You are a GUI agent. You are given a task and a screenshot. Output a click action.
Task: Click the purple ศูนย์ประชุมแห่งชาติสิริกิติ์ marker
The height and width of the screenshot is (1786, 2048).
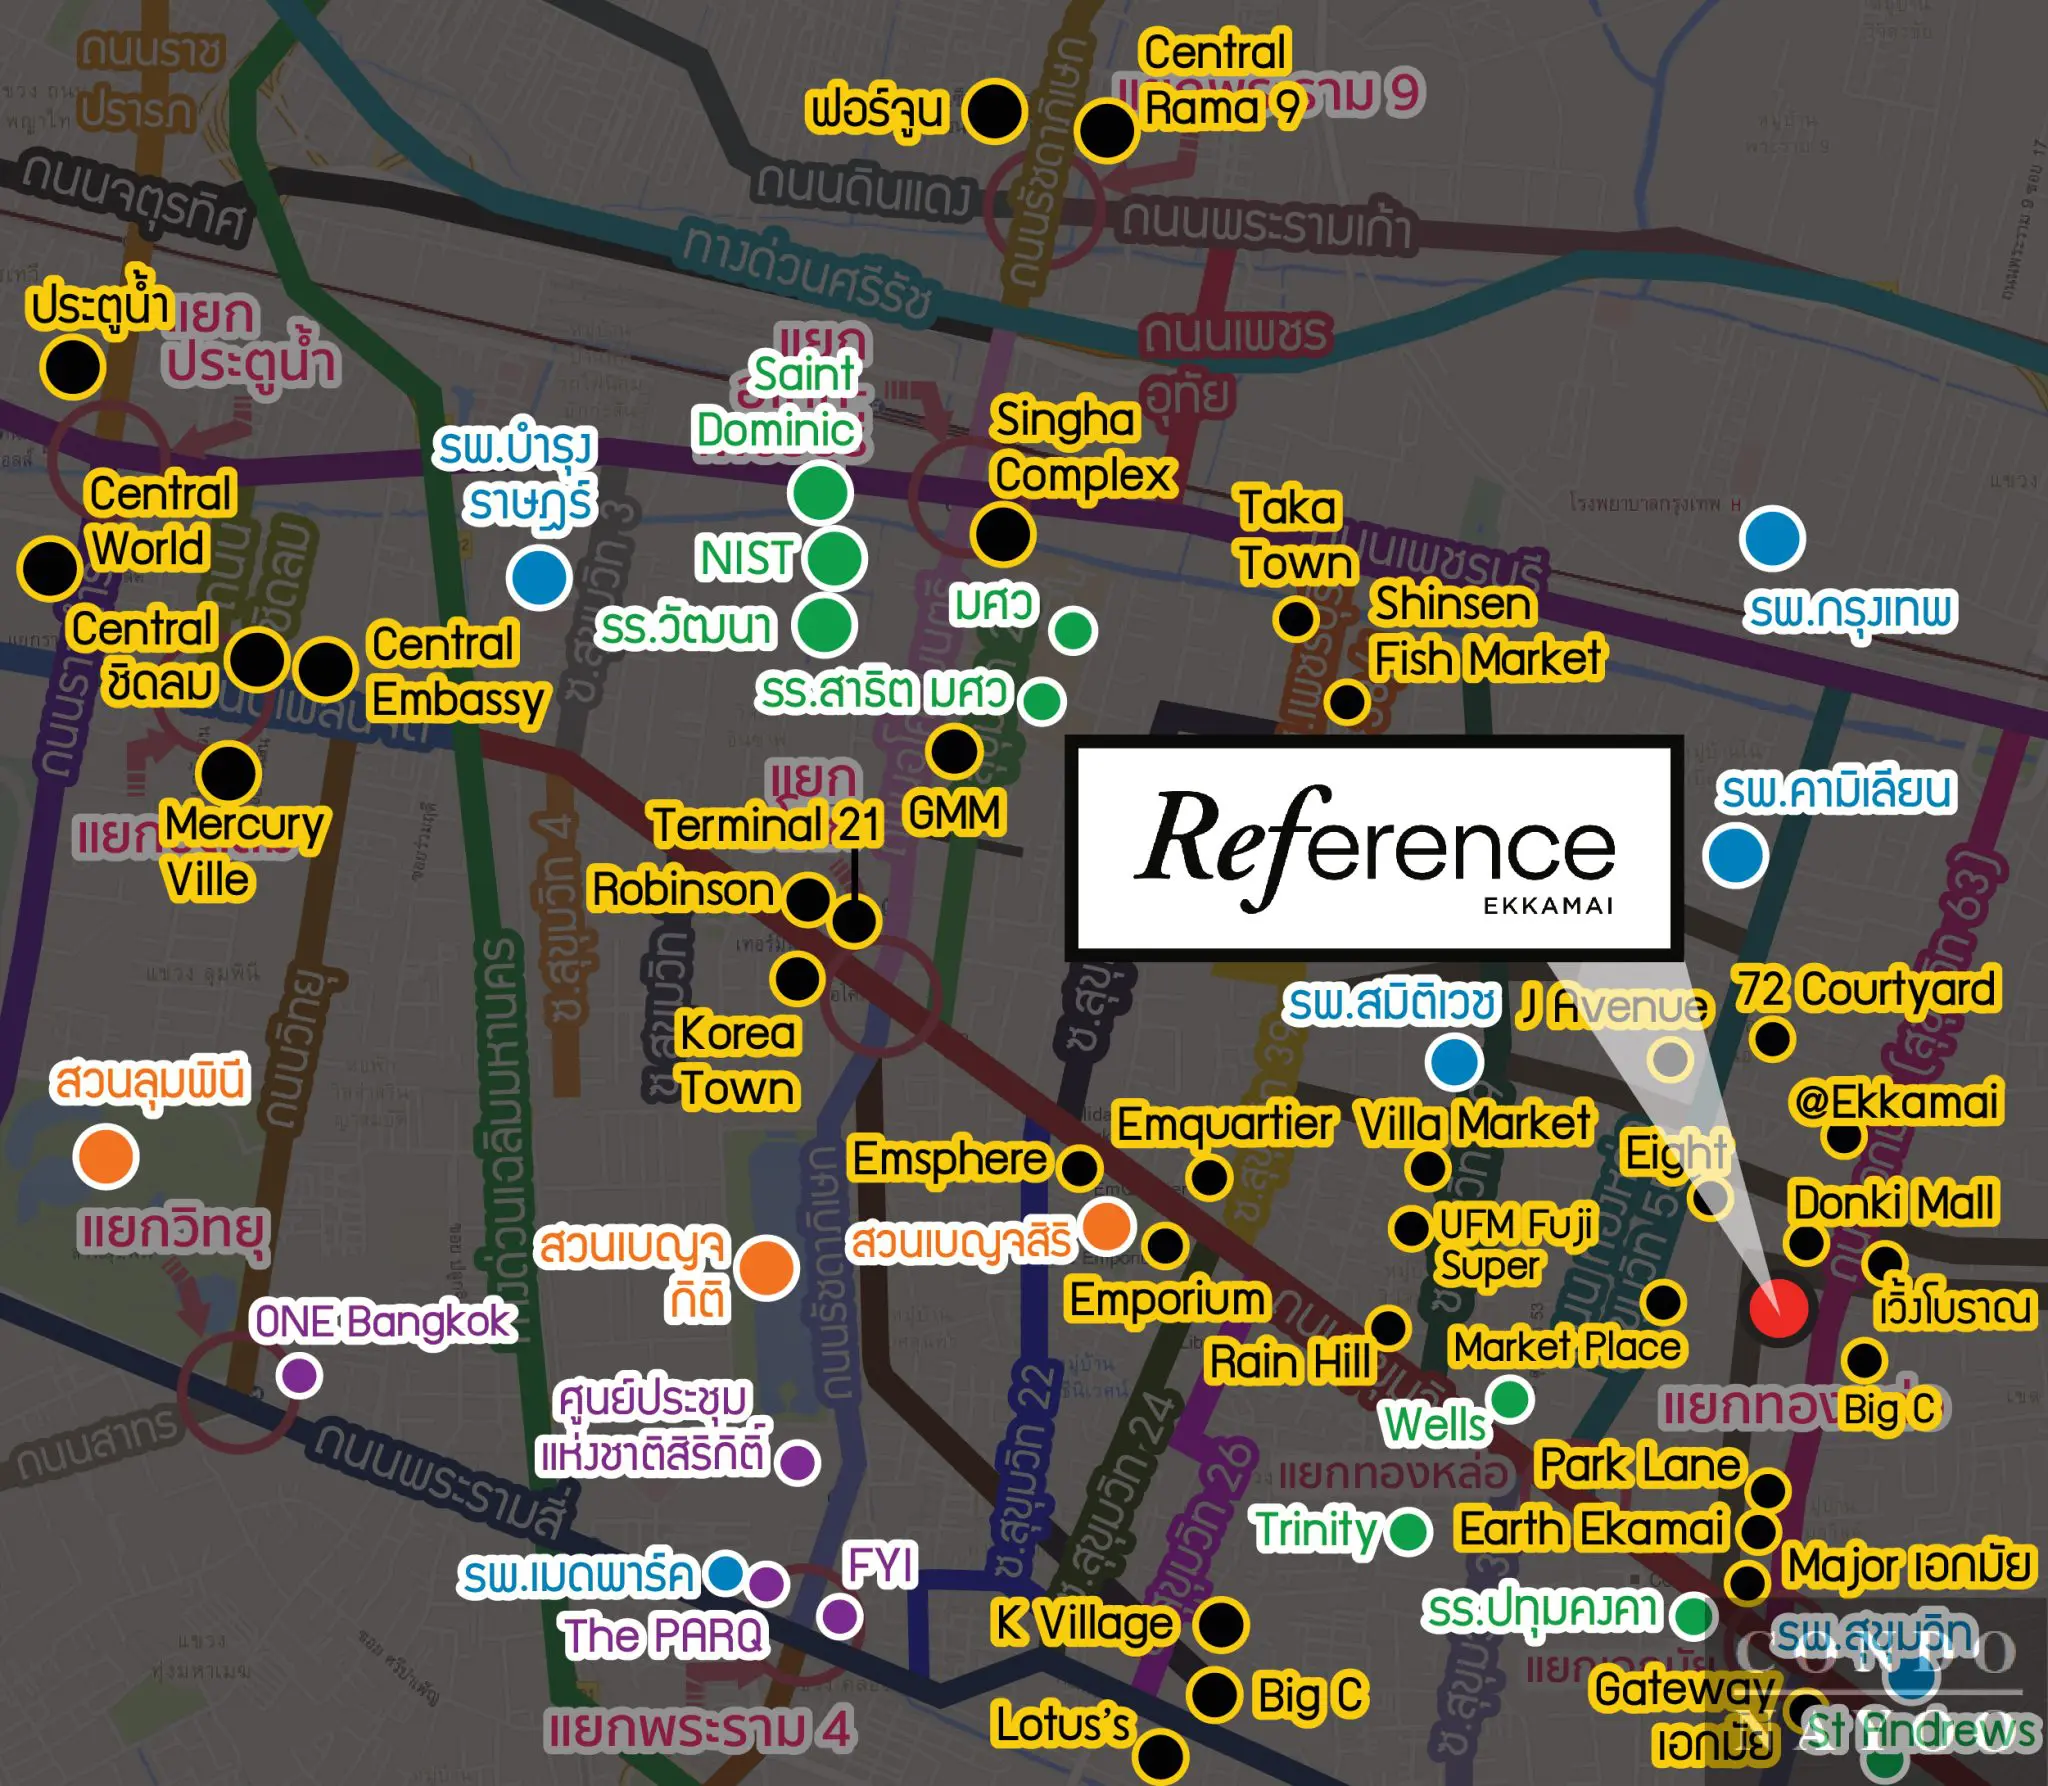pyautogui.click(x=797, y=1463)
